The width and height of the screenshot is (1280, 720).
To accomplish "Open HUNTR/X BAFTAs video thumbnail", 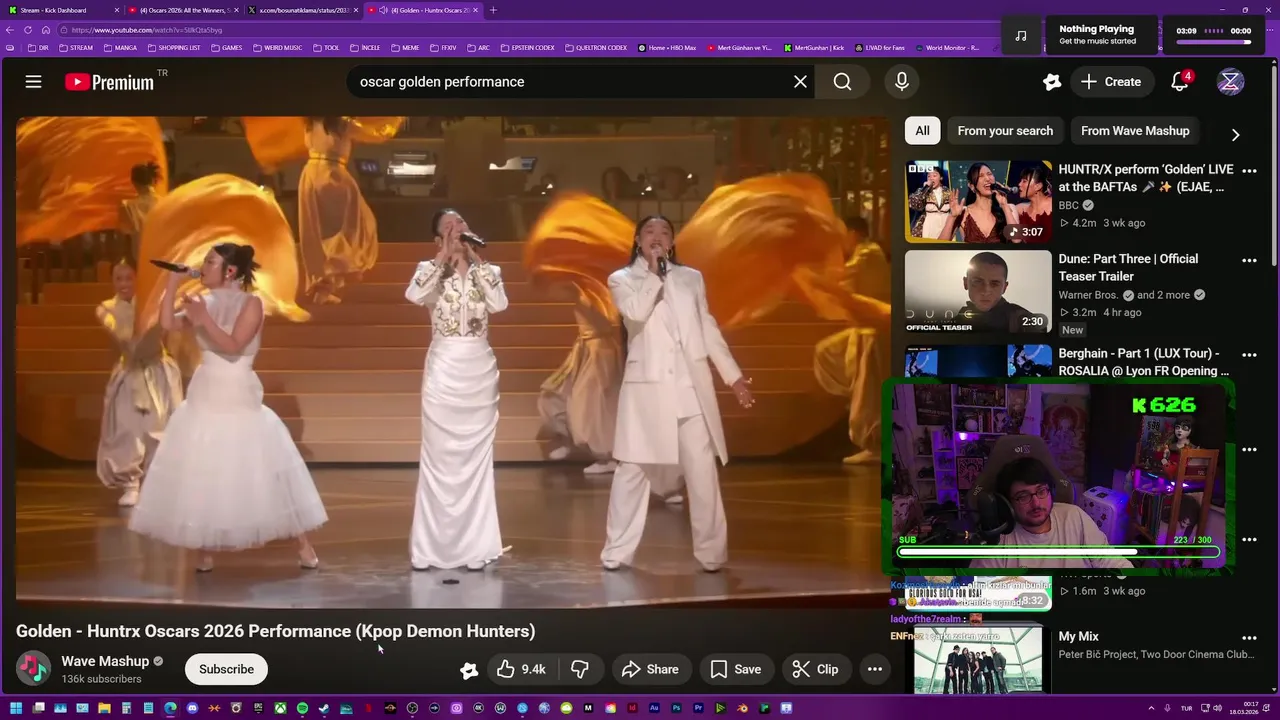I will tap(978, 201).
